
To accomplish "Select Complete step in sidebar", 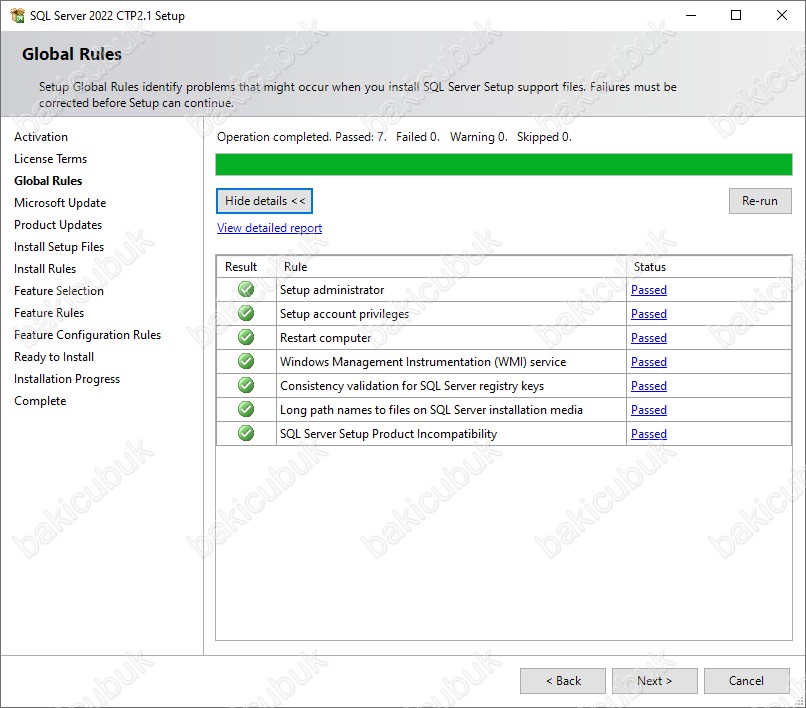I will 40,401.
